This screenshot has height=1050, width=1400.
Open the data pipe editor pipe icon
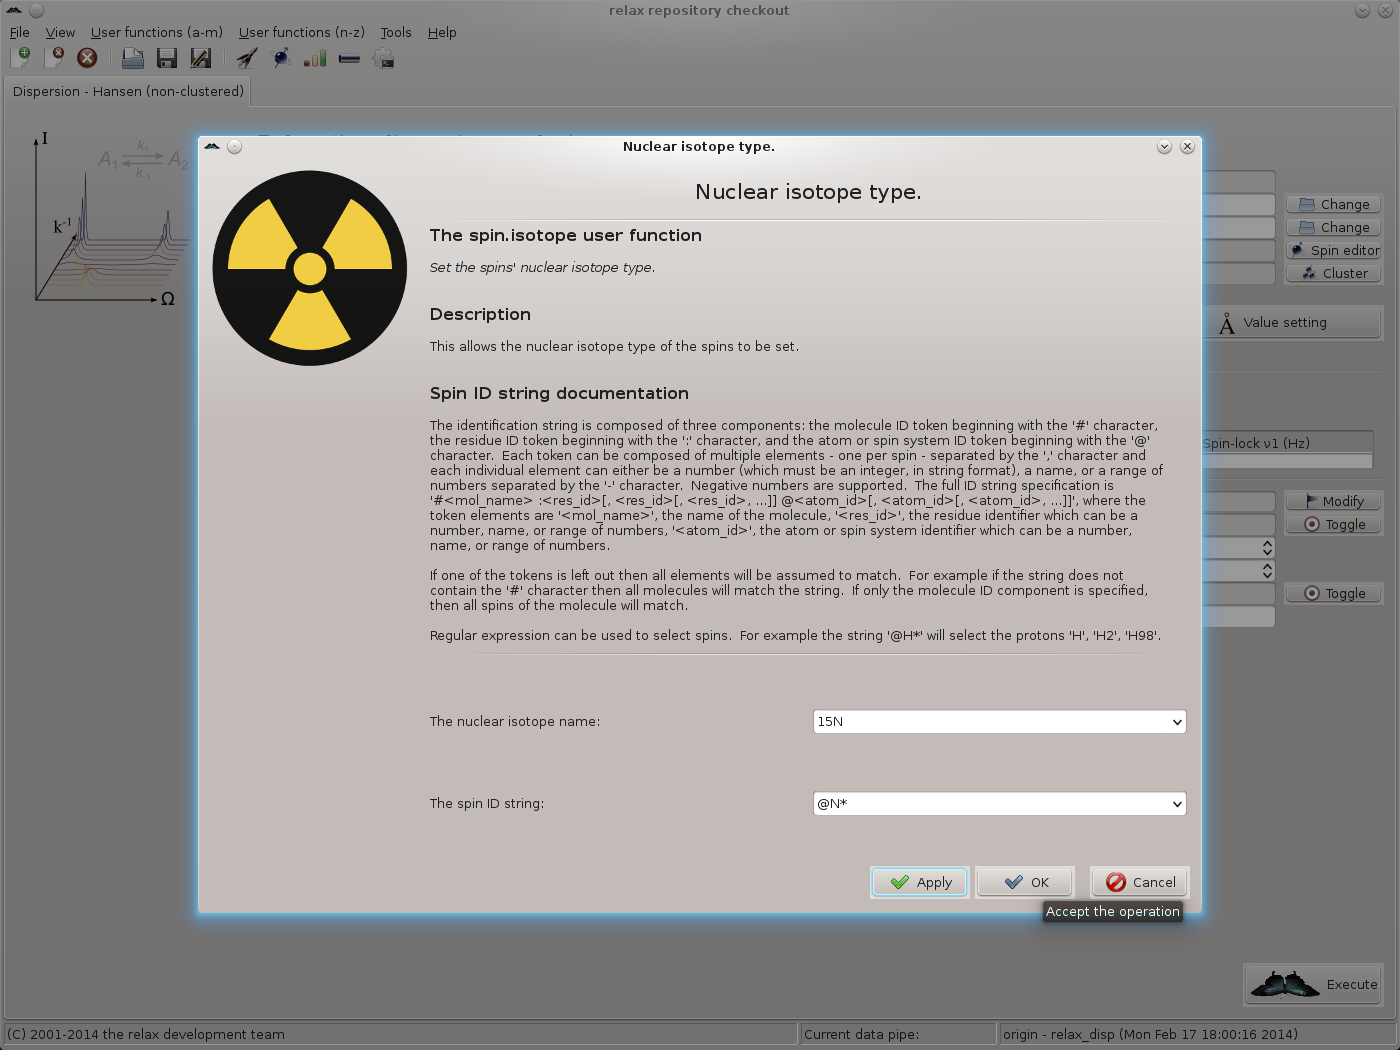pyautogui.click(x=349, y=58)
